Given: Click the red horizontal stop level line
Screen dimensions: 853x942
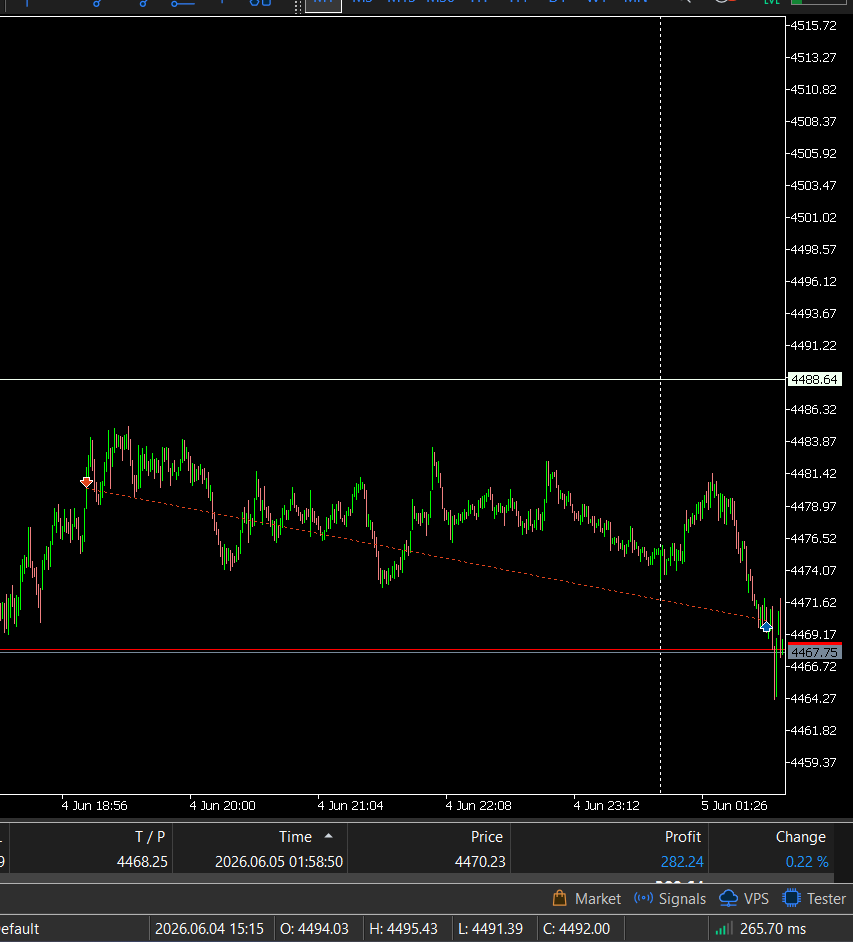Looking at the screenshot, I should pos(390,650).
